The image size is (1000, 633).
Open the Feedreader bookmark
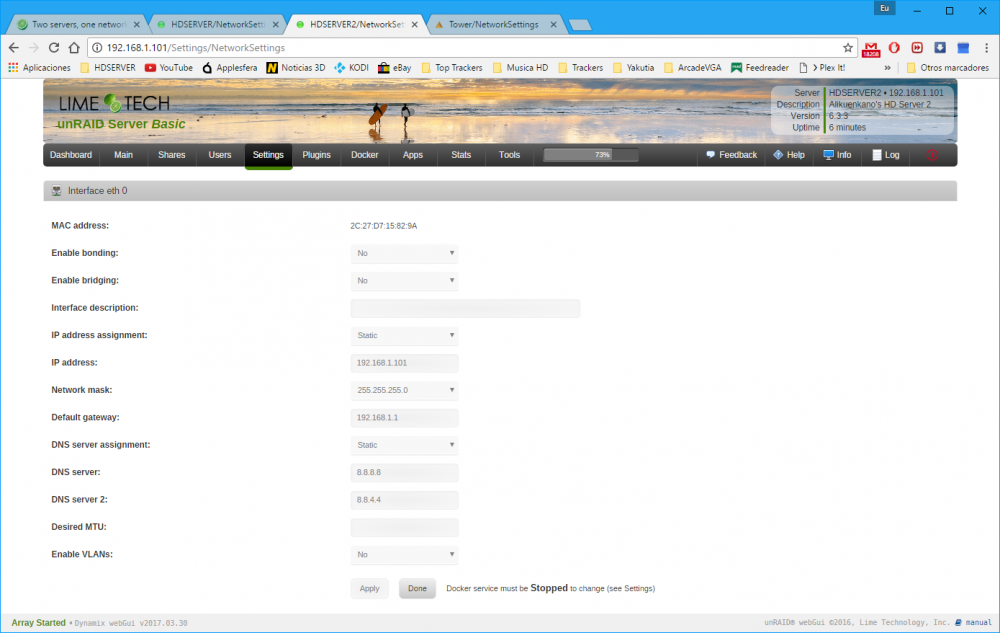pyautogui.click(x=760, y=68)
